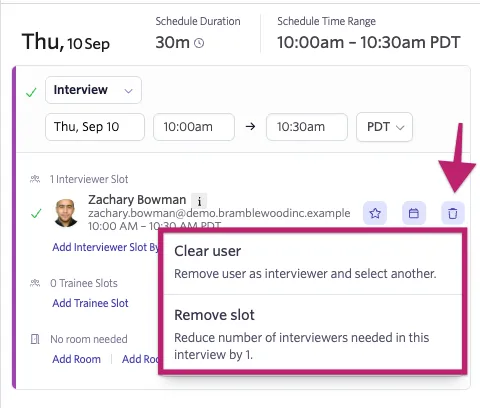This screenshot has width=480, height=408.
Task: Click the Thu, 10 Sep heading
Action: click(x=66, y=42)
